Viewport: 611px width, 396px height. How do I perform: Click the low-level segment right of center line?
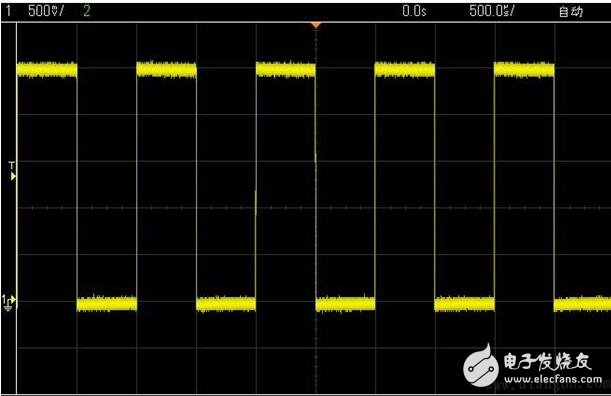click(346, 304)
